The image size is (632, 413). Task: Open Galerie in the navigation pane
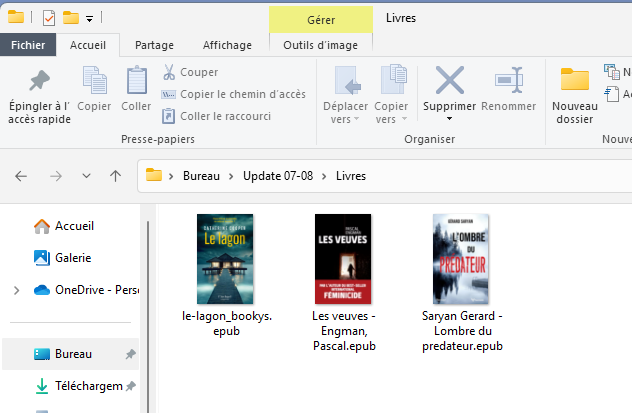point(62,258)
